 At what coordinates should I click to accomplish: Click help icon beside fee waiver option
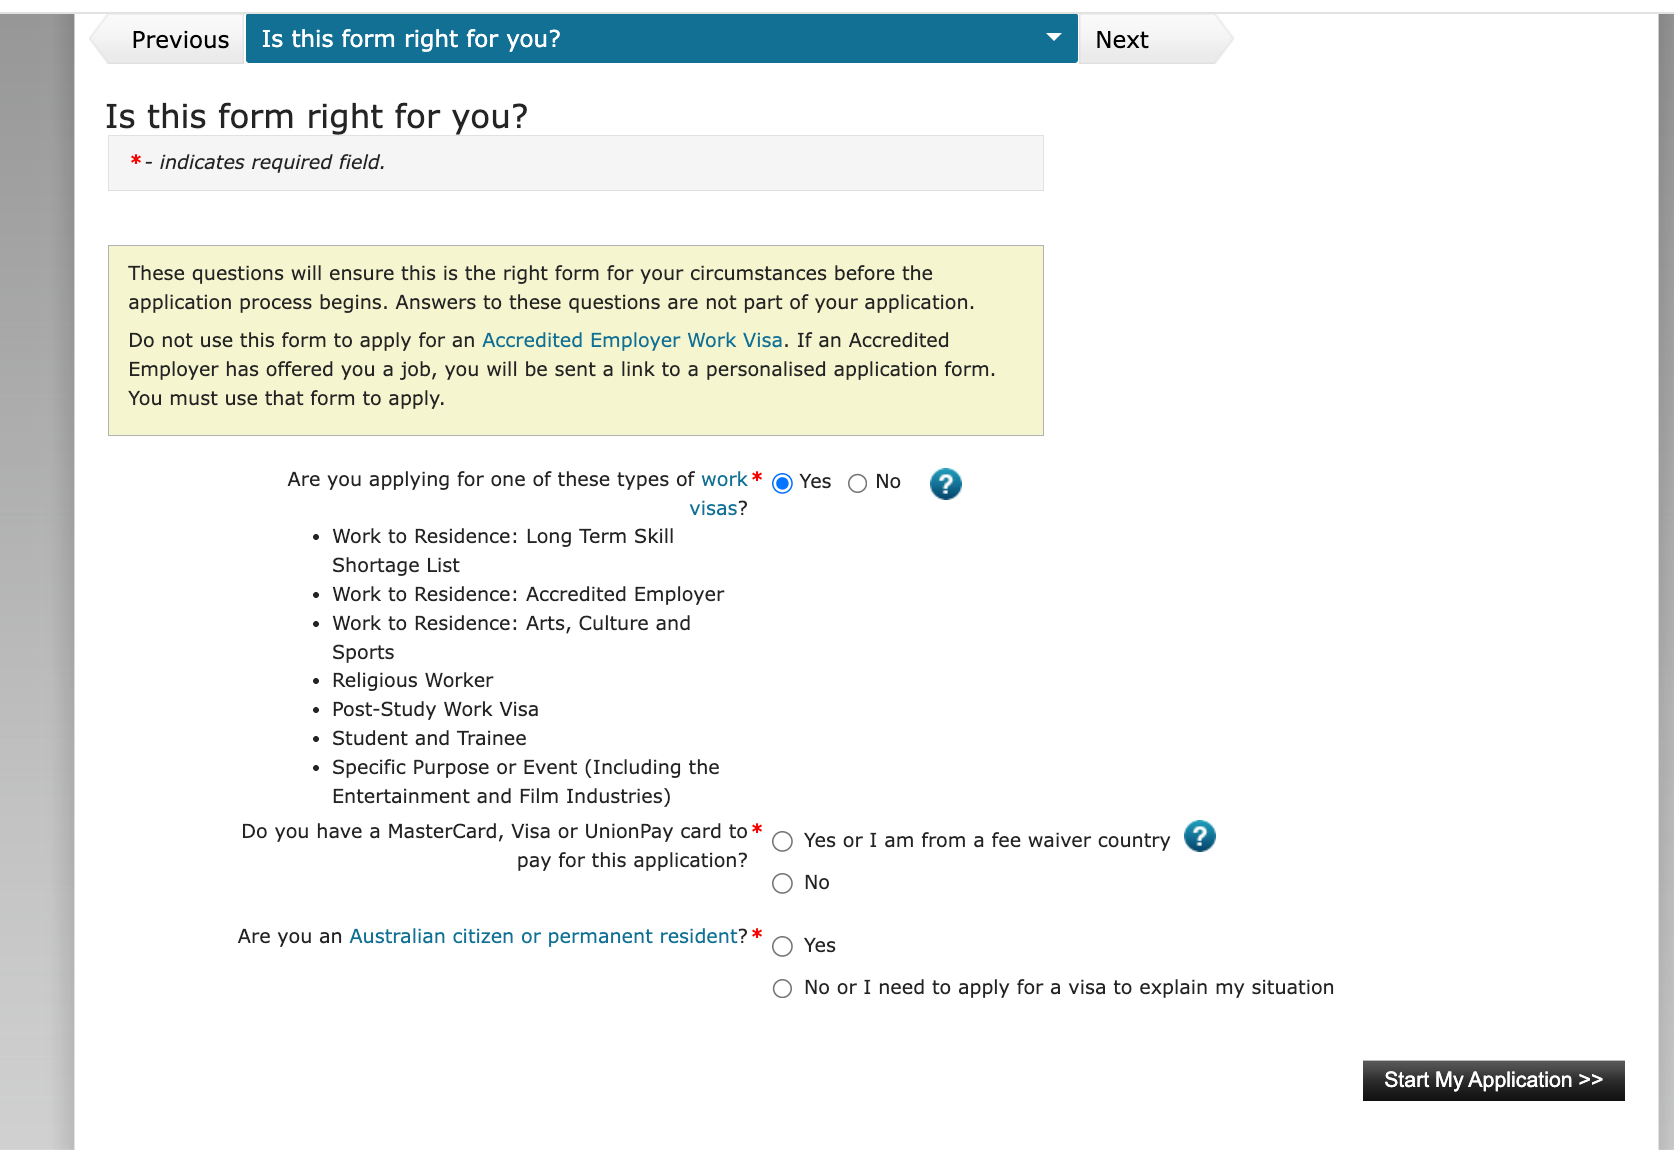pyautogui.click(x=1199, y=836)
